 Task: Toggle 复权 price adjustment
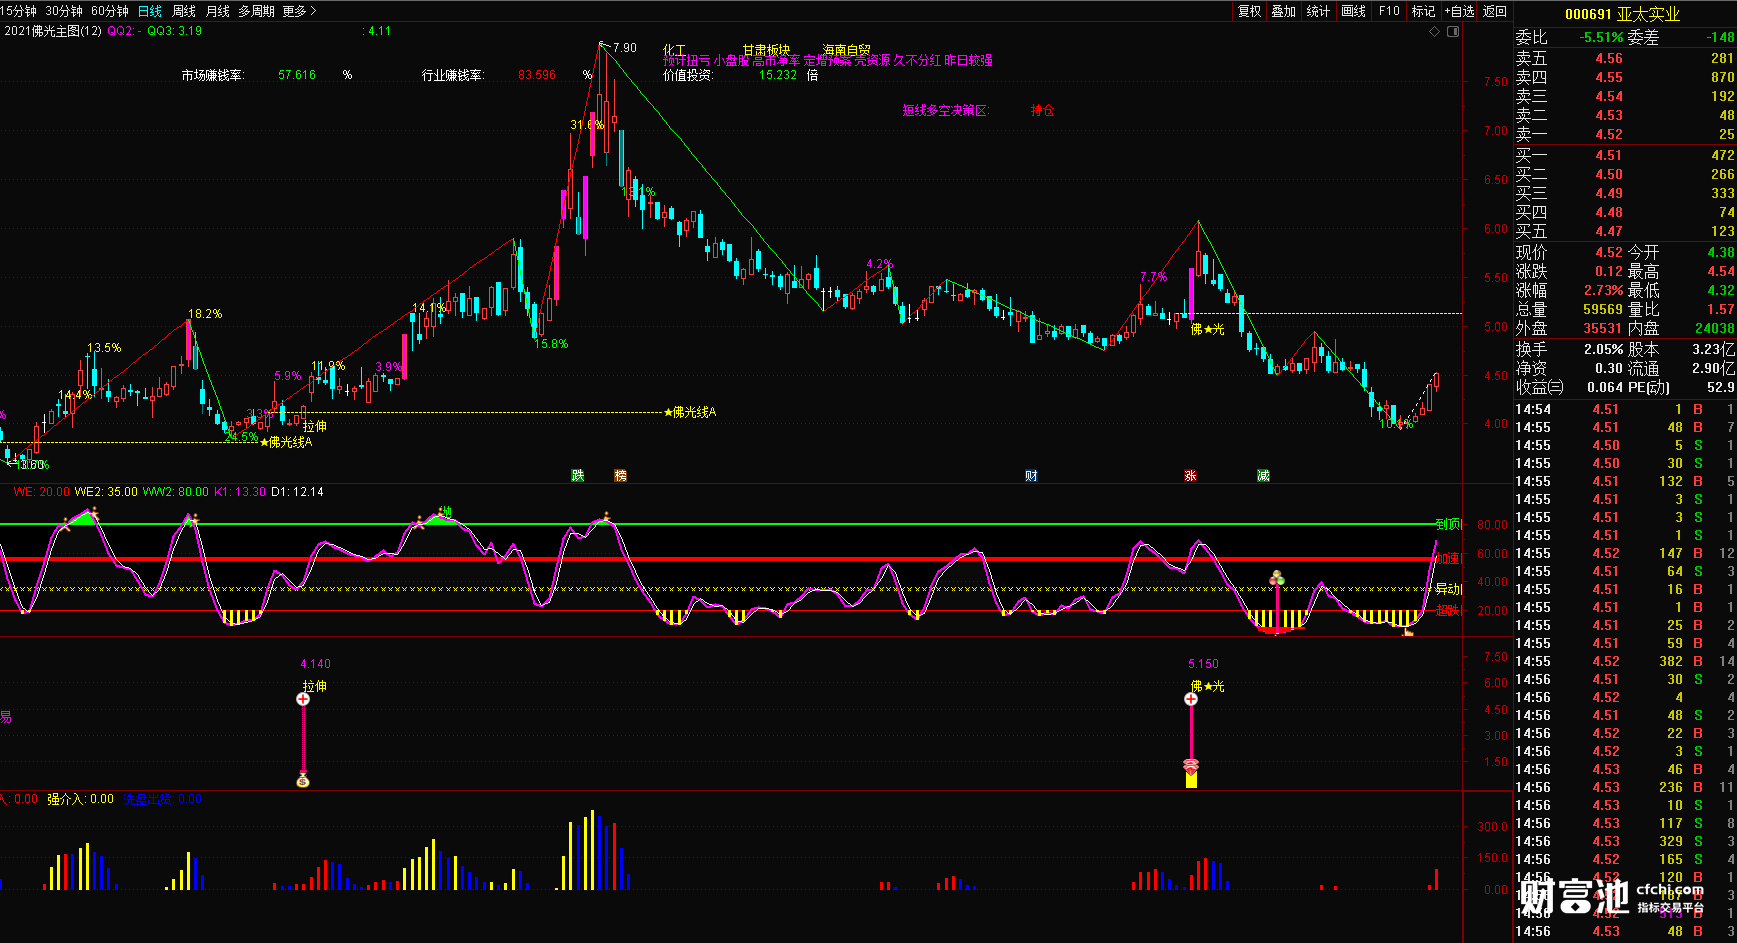point(1249,11)
